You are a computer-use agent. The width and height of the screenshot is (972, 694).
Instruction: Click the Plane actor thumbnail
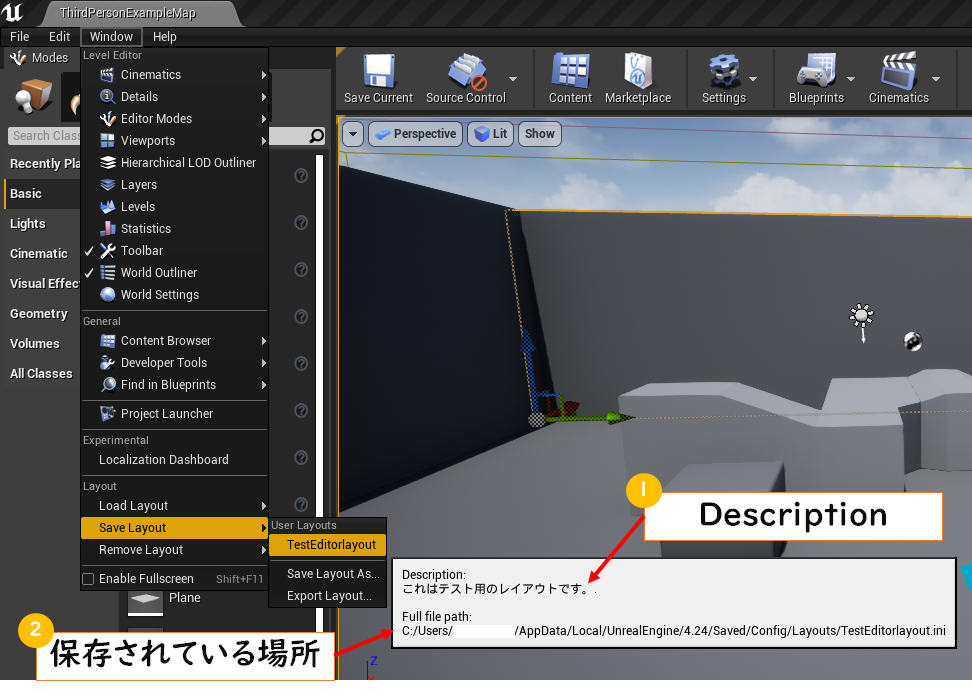click(146, 602)
